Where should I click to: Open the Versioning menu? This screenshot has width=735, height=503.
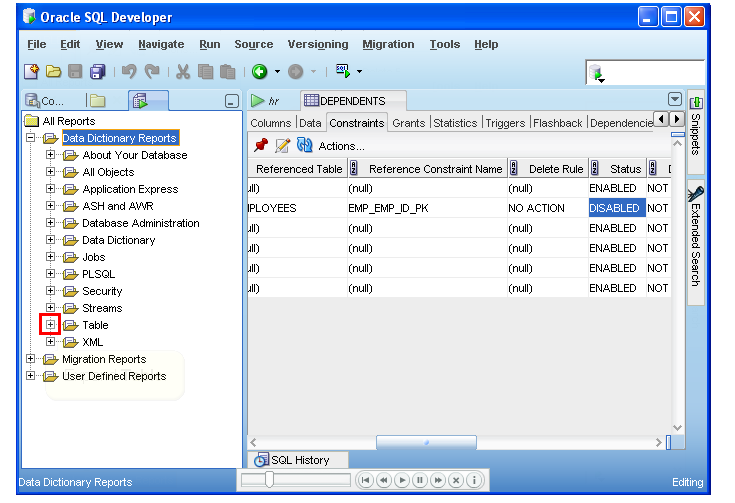[x=318, y=44]
